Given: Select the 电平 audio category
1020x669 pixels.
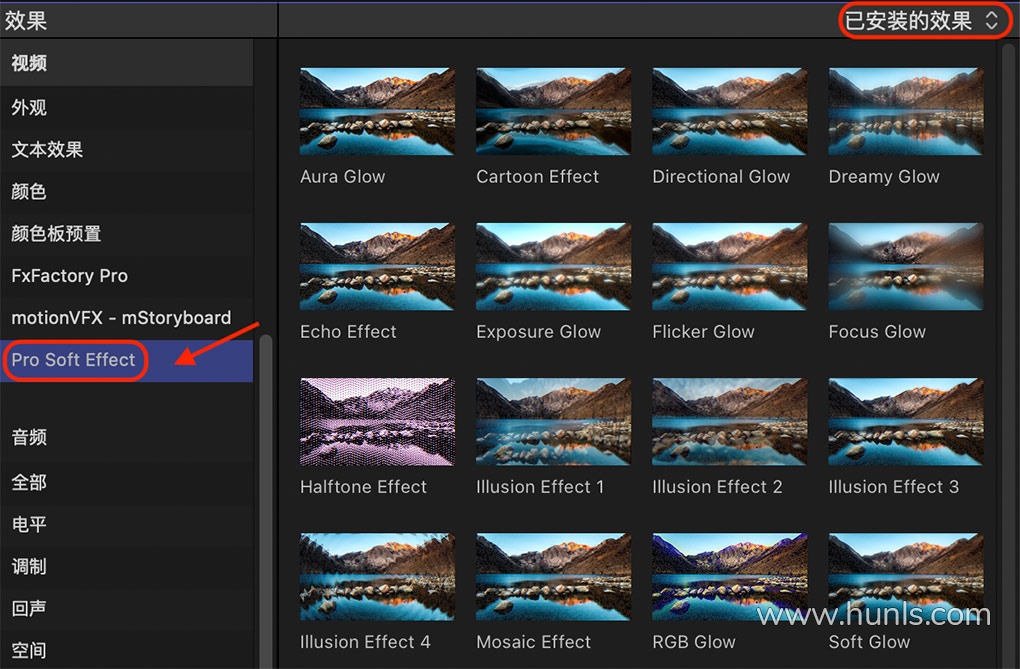Looking at the screenshot, I should click(x=126, y=525).
